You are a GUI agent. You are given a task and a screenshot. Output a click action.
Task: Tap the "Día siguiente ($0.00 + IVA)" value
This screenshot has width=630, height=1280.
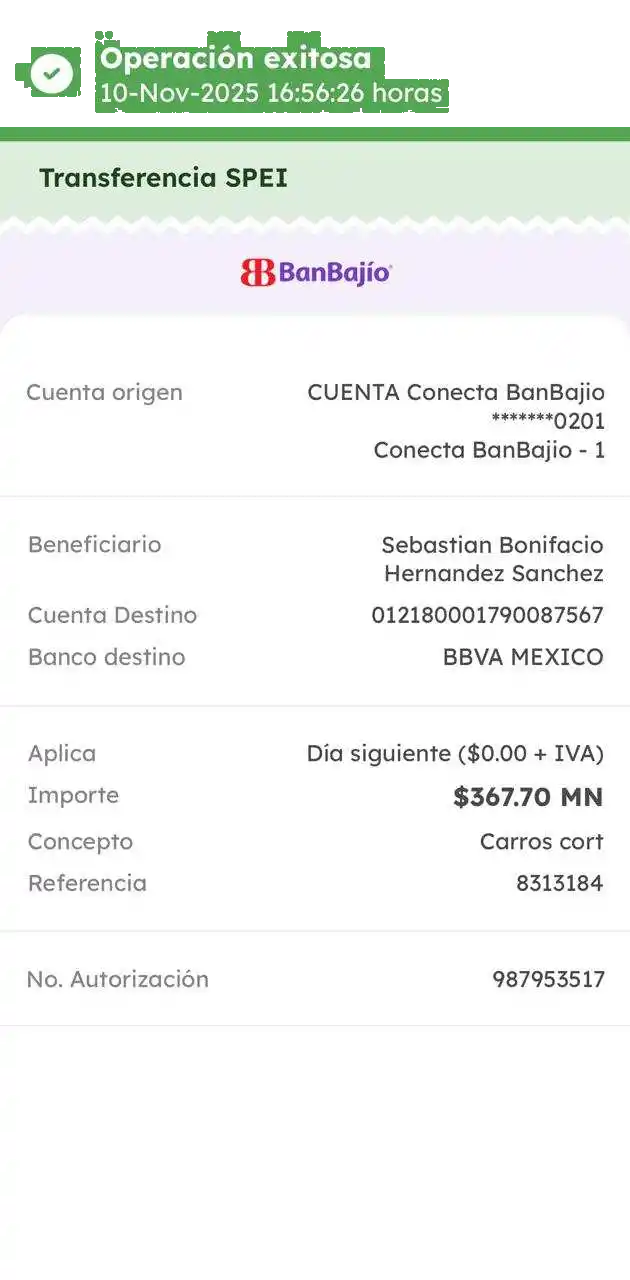[454, 754]
